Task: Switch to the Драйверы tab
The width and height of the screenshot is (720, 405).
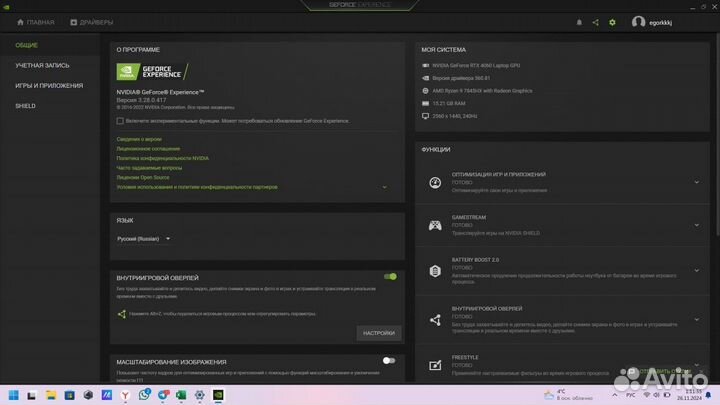Action: (92, 22)
